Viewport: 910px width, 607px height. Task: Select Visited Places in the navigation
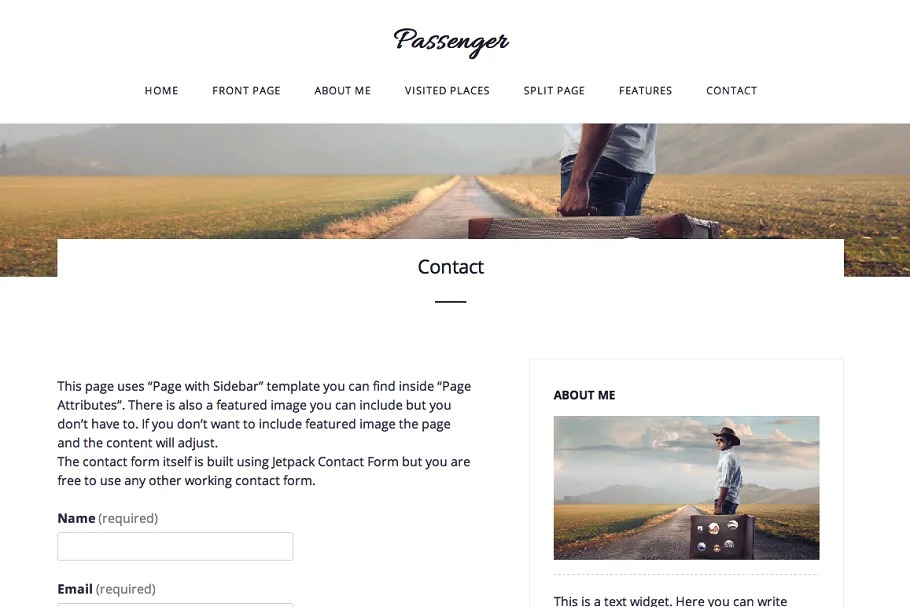click(447, 91)
